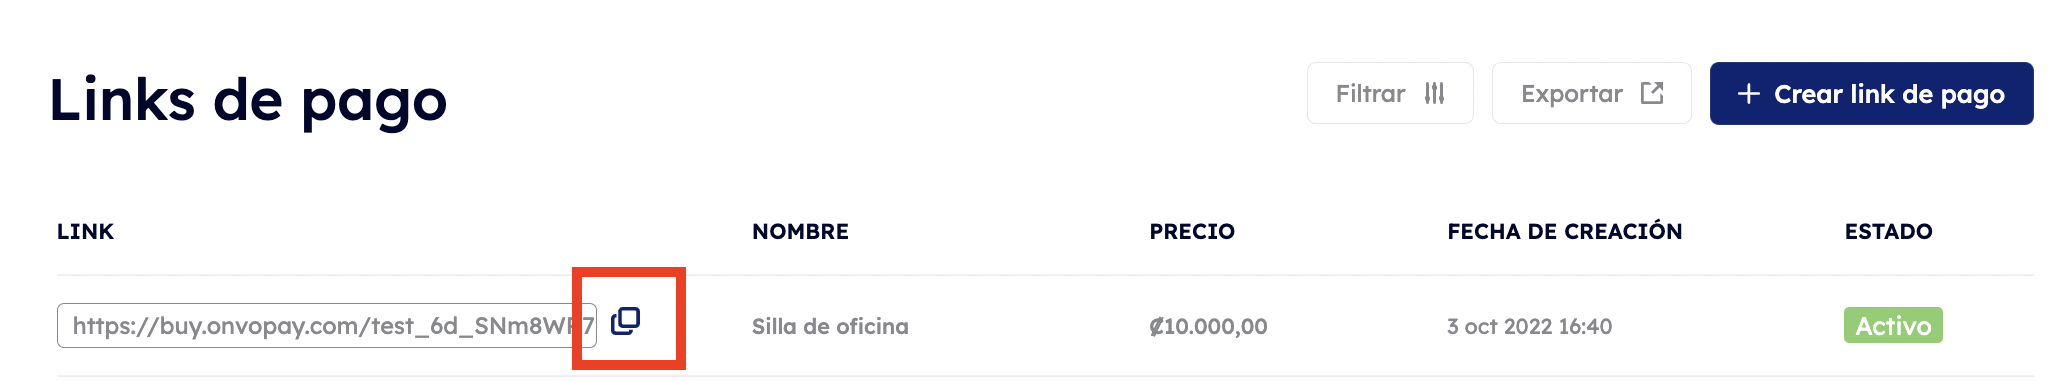The height and width of the screenshot is (382, 2072).
Task: Click the export arrow icon
Action: tap(1652, 93)
